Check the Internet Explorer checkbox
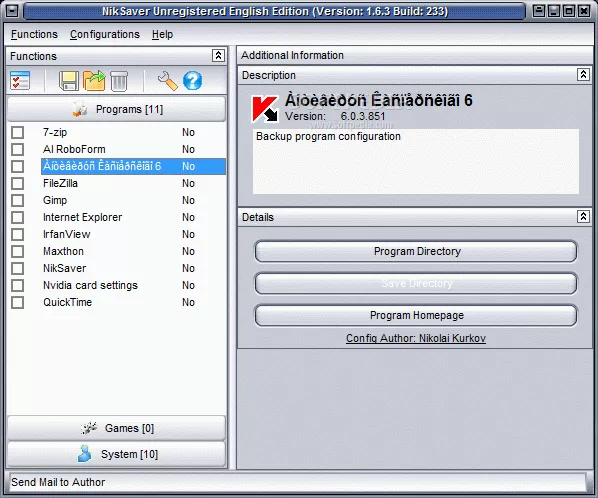The height and width of the screenshot is (498, 598). [18, 217]
